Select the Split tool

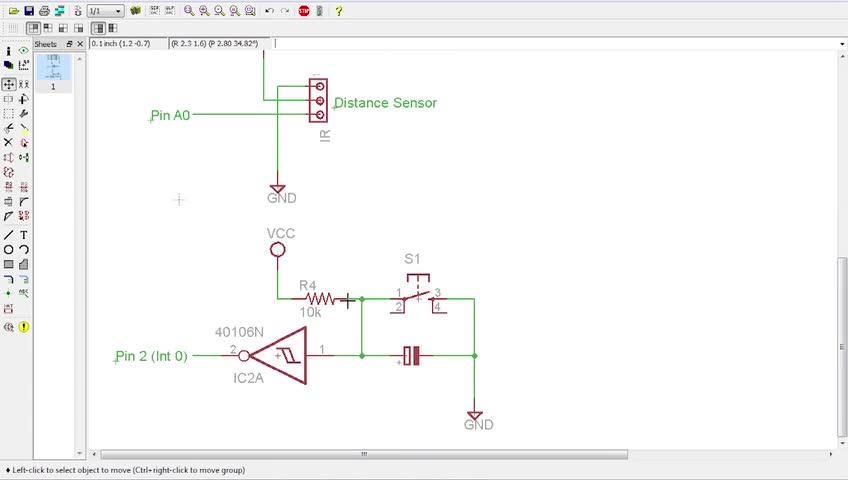pyautogui.click(x=8, y=216)
